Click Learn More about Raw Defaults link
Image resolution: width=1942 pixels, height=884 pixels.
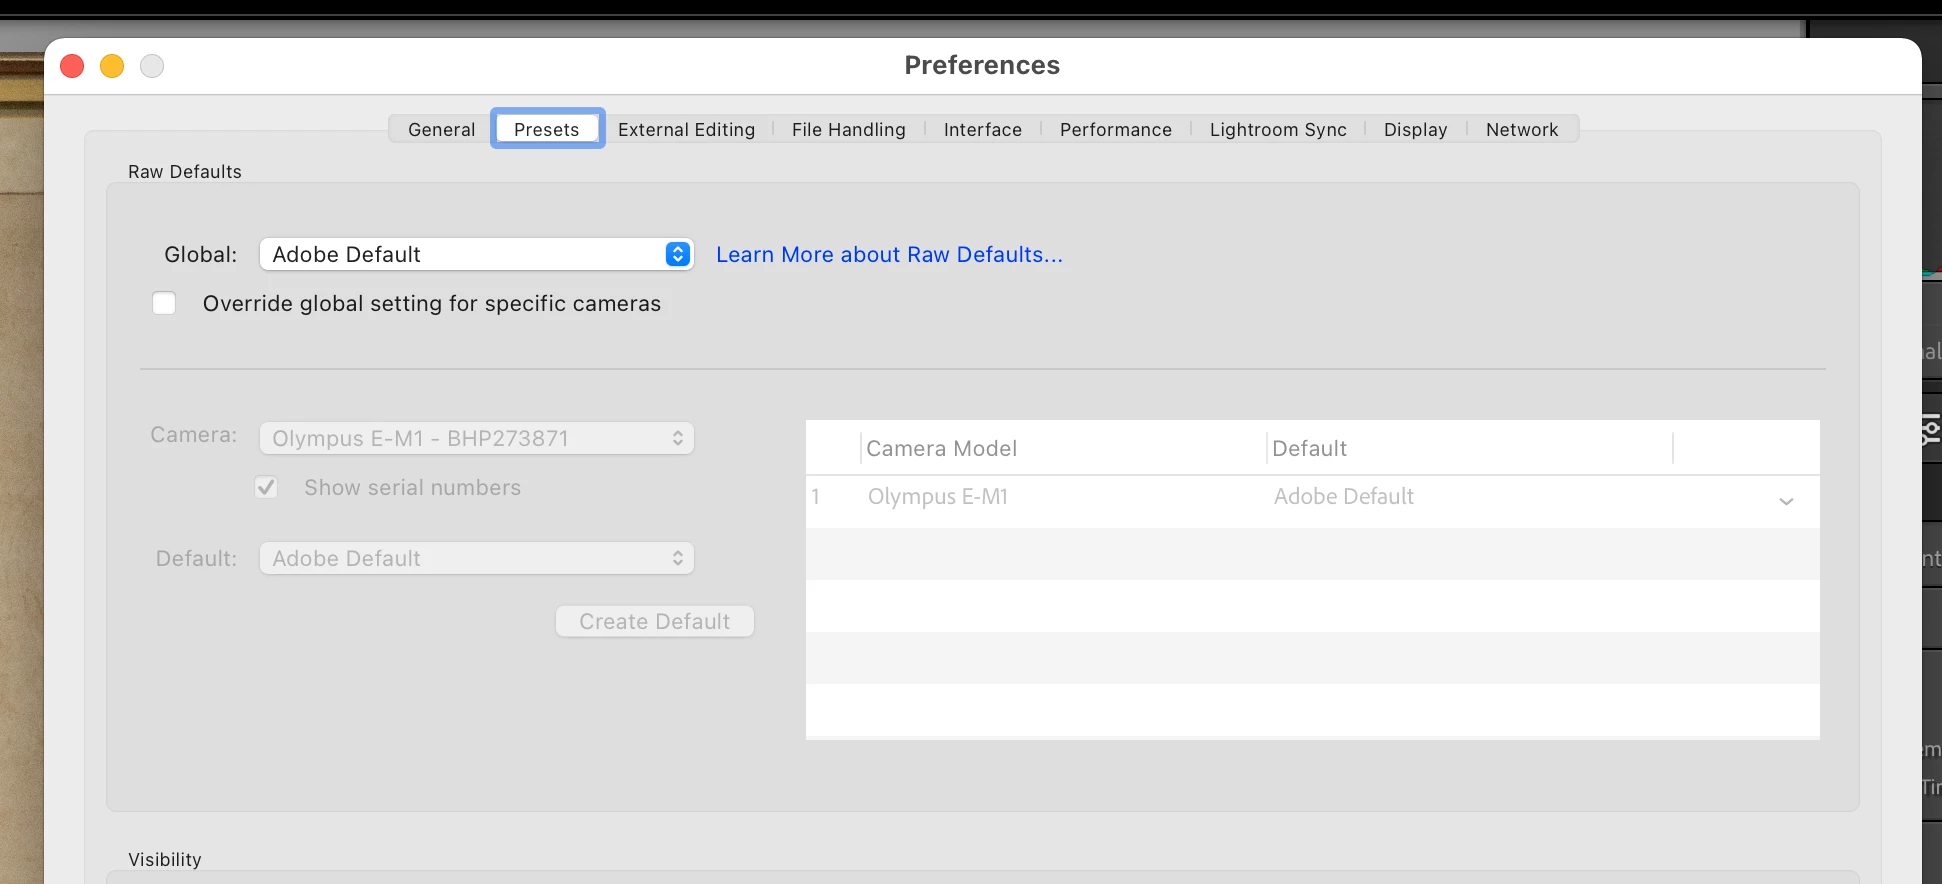pyautogui.click(x=889, y=254)
